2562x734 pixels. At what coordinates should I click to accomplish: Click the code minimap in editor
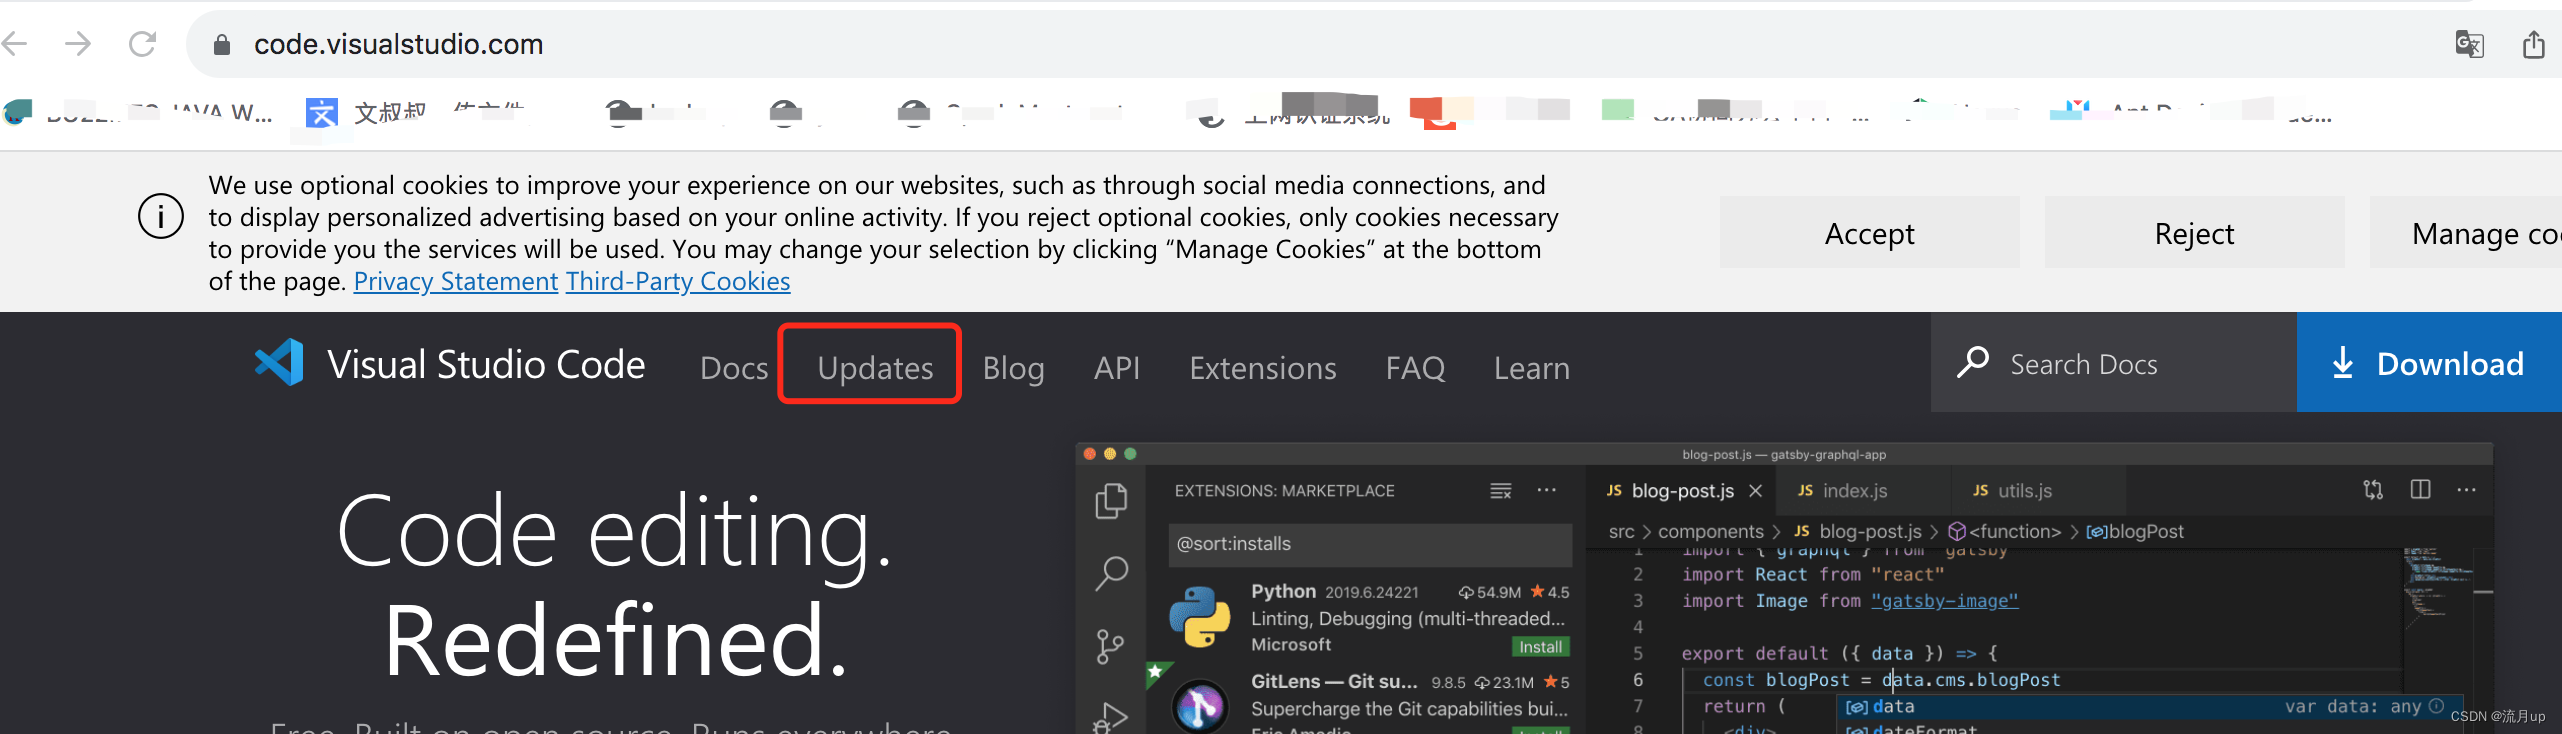coord(2436,590)
